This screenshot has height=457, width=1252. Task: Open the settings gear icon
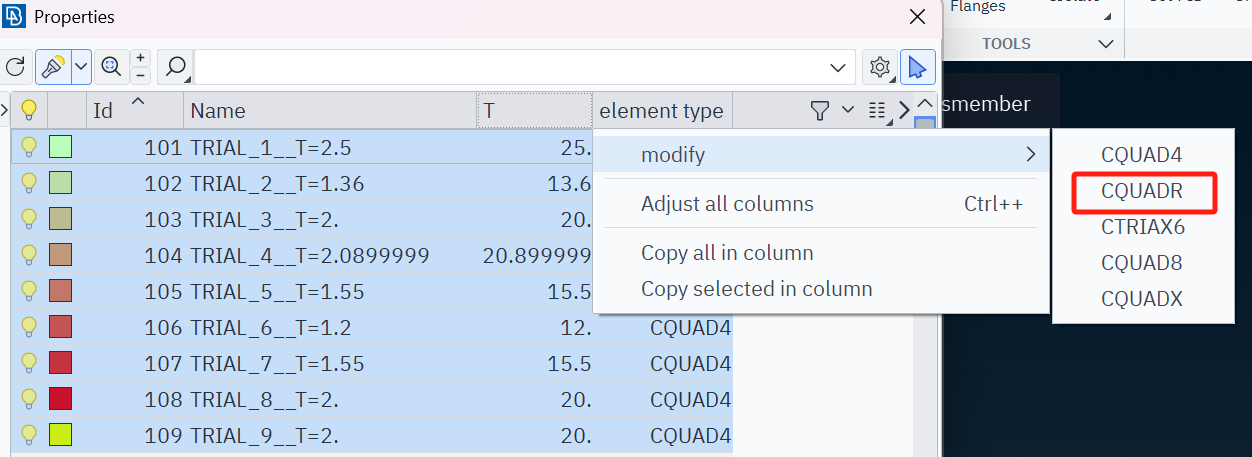point(880,67)
